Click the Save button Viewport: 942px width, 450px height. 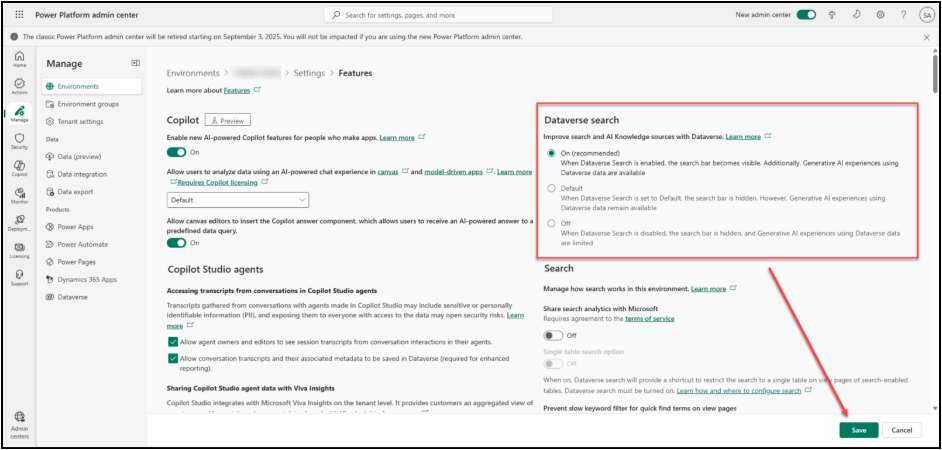pyautogui.click(x=859, y=430)
